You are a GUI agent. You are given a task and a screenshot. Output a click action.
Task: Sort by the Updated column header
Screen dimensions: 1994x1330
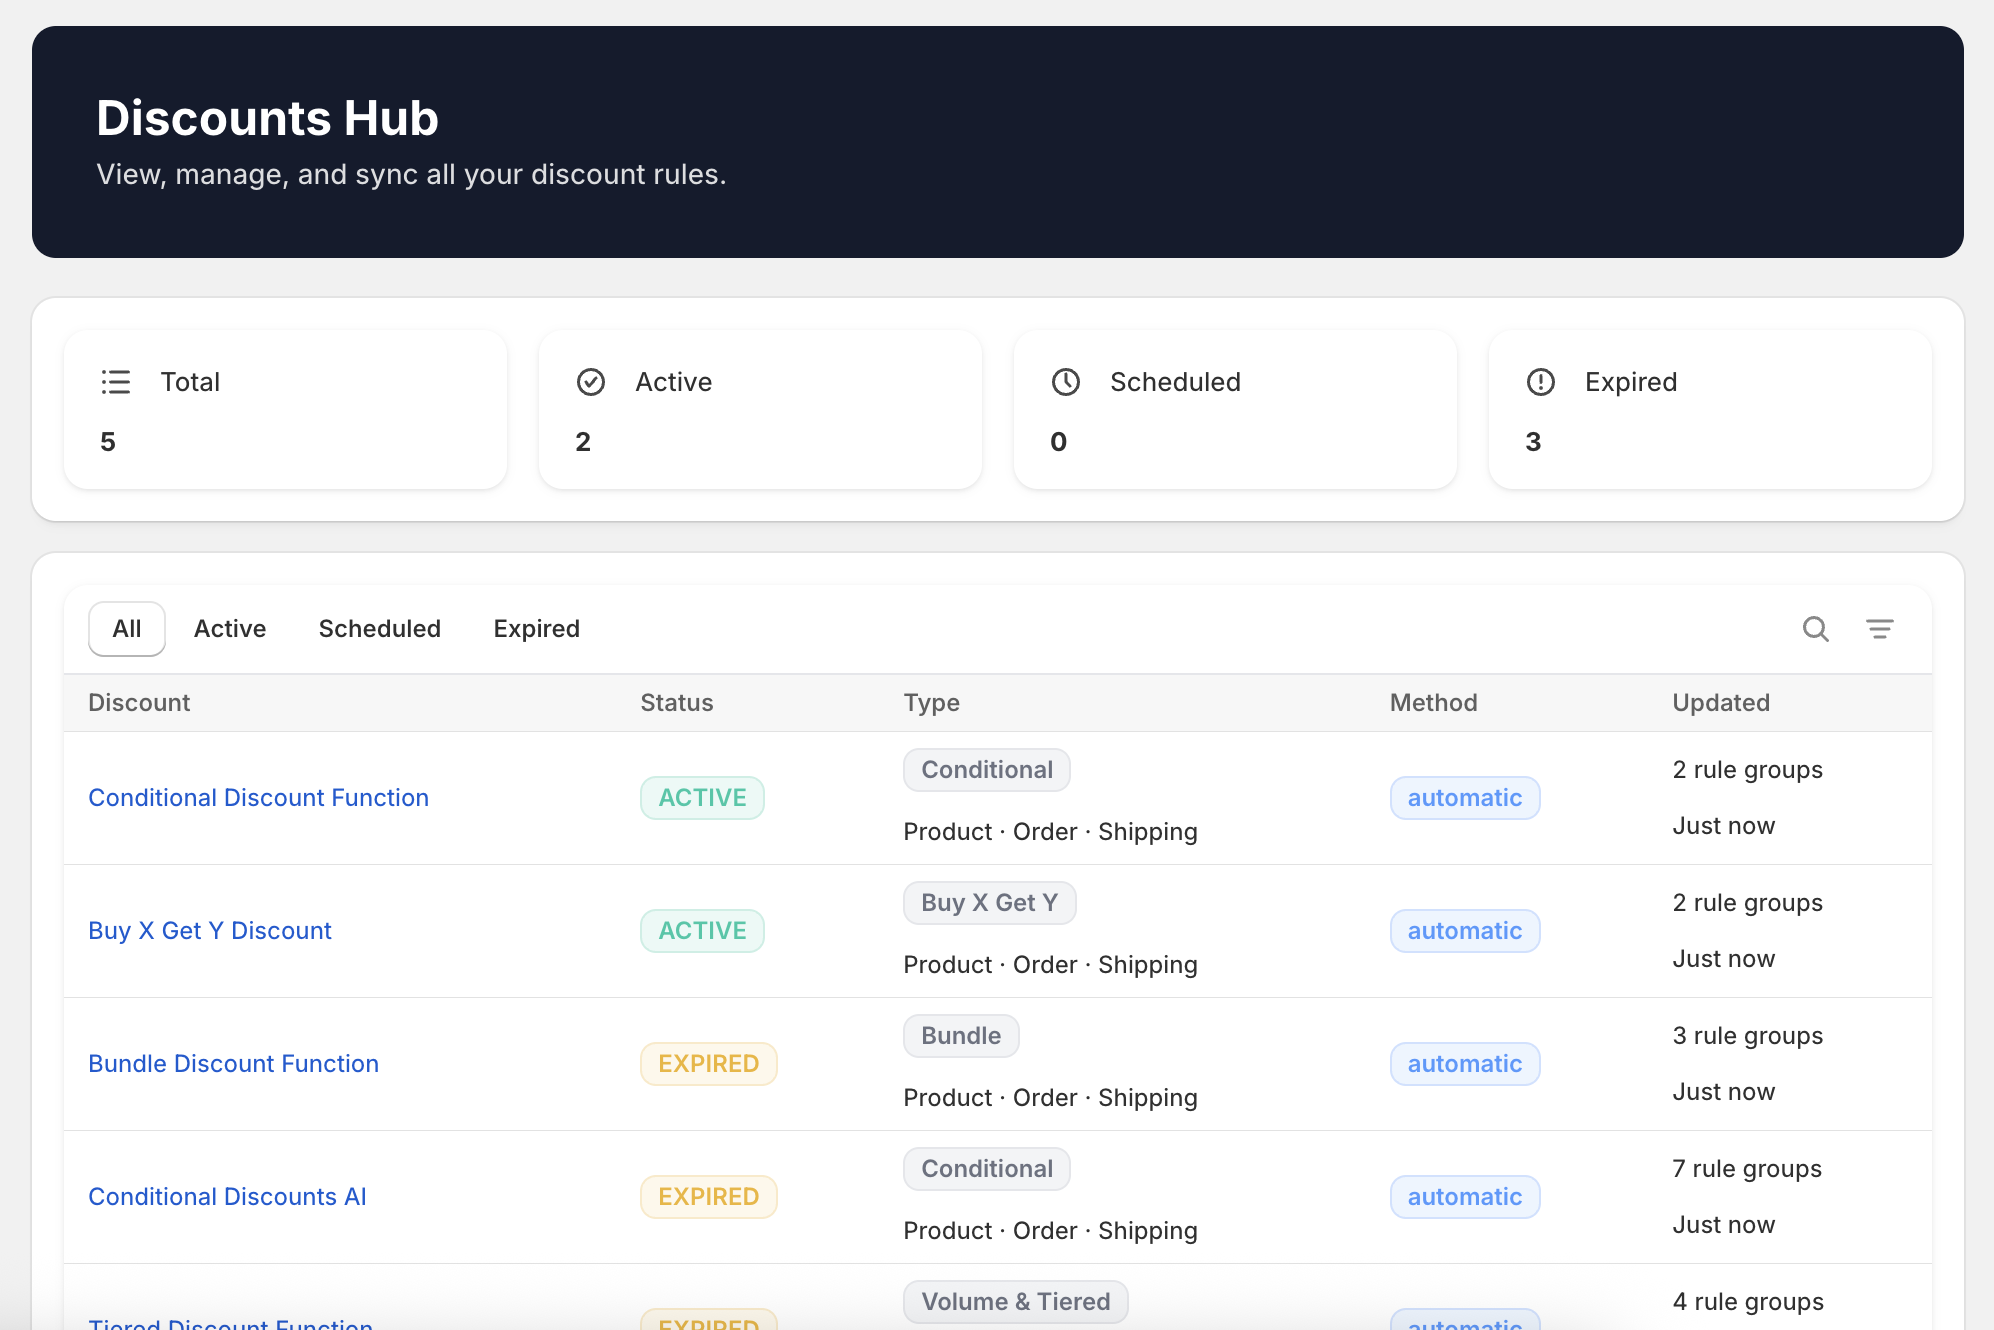coord(1720,702)
